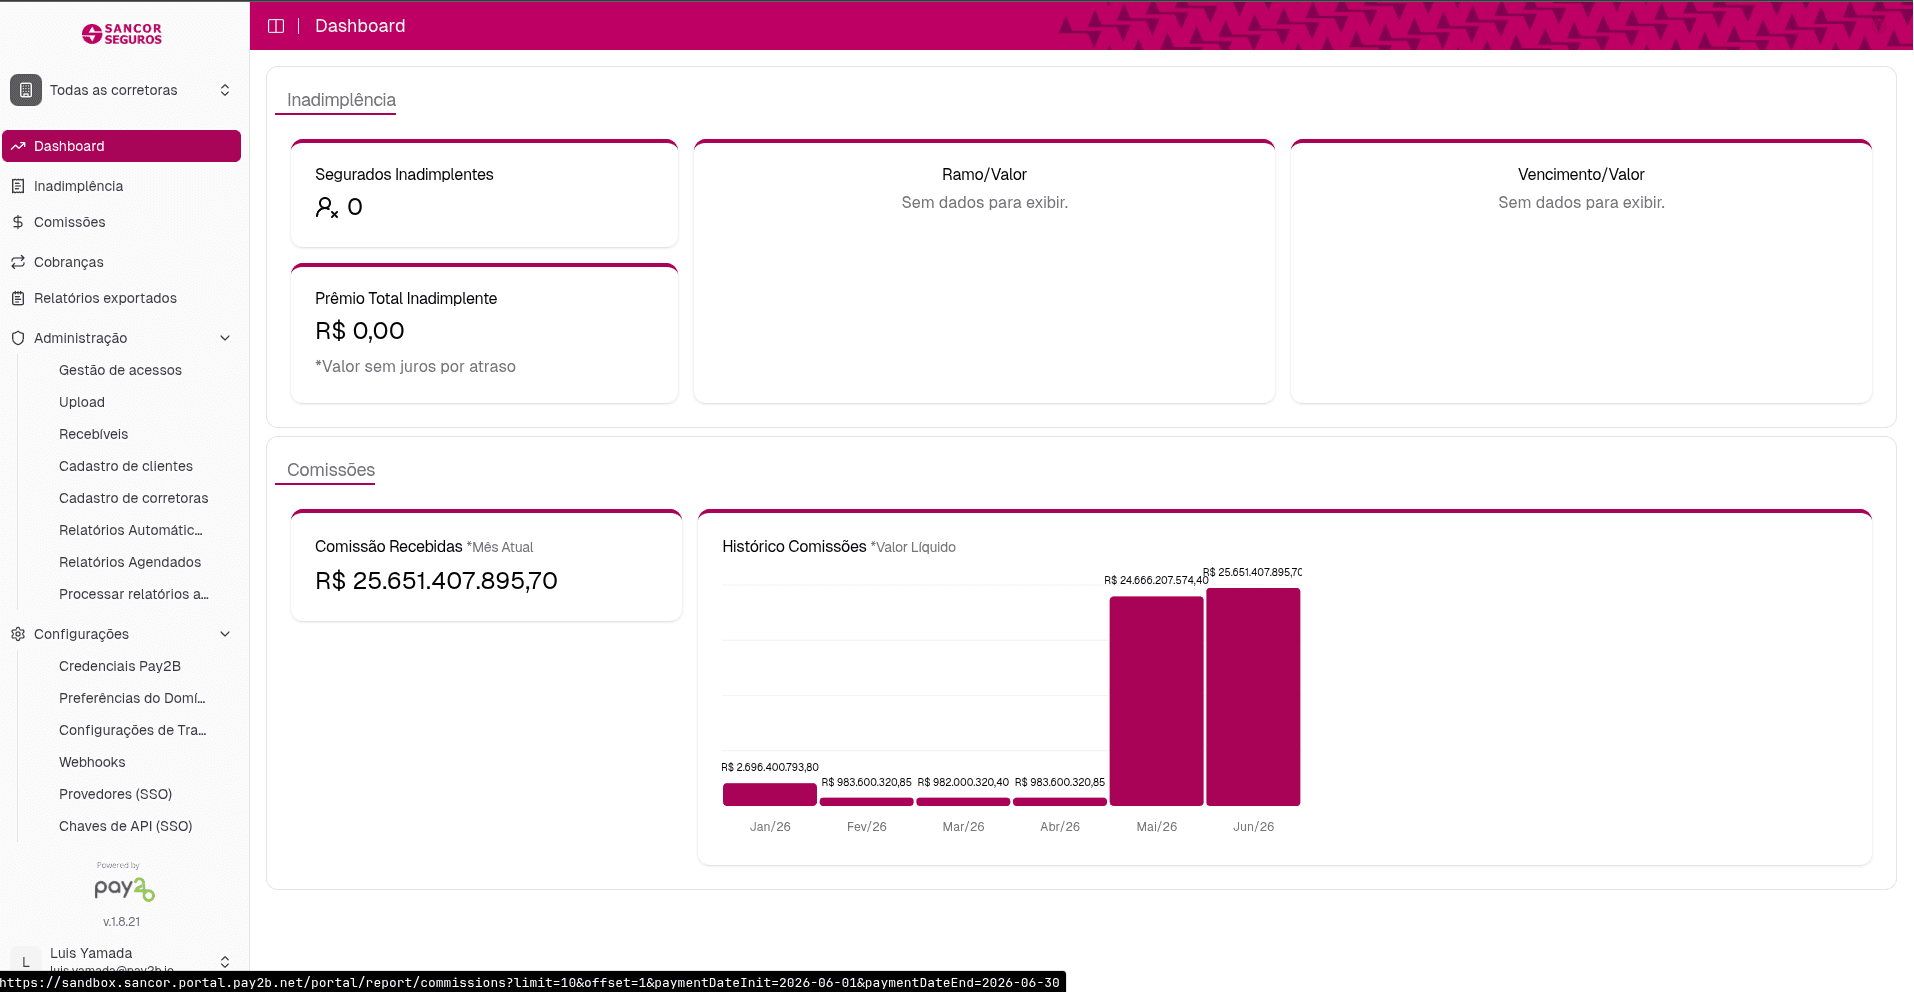Screen dimensions: 1914x992
Task: Click the Jun/26 bar in chart
Action: tap(1253, 697)
